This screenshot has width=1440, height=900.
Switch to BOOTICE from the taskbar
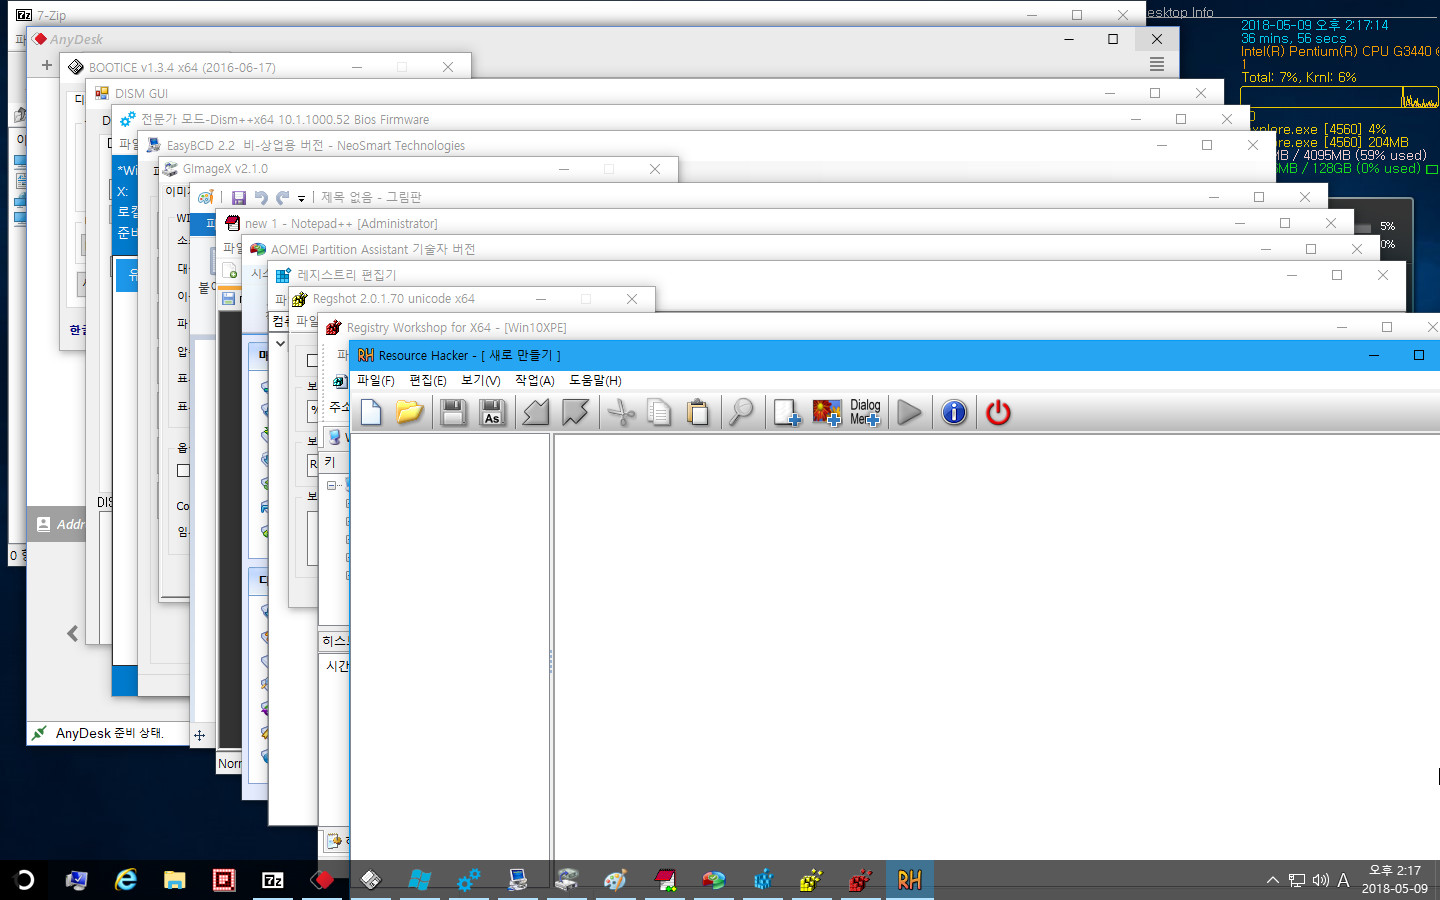tap(371, 880)
